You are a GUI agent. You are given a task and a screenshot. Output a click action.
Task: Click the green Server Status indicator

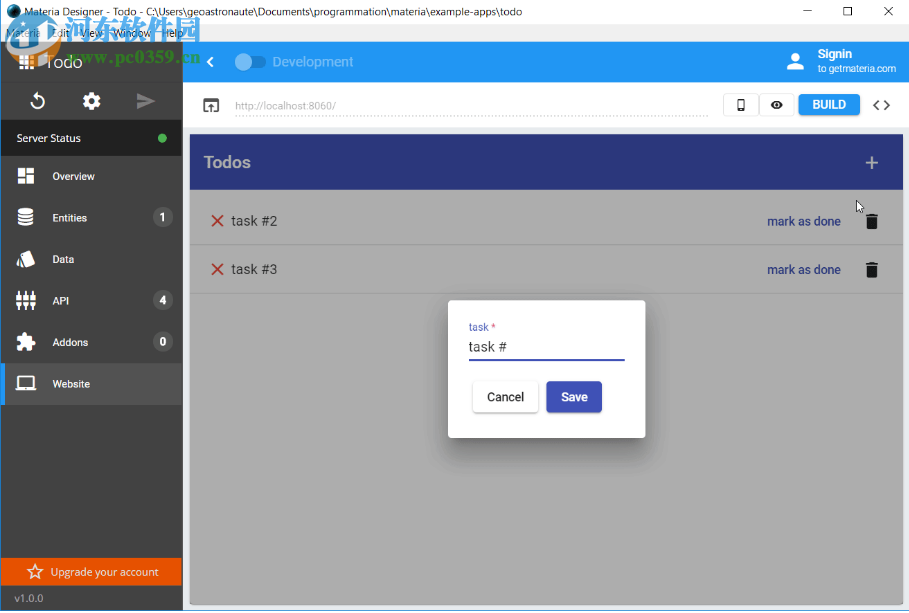coord(162,138)
